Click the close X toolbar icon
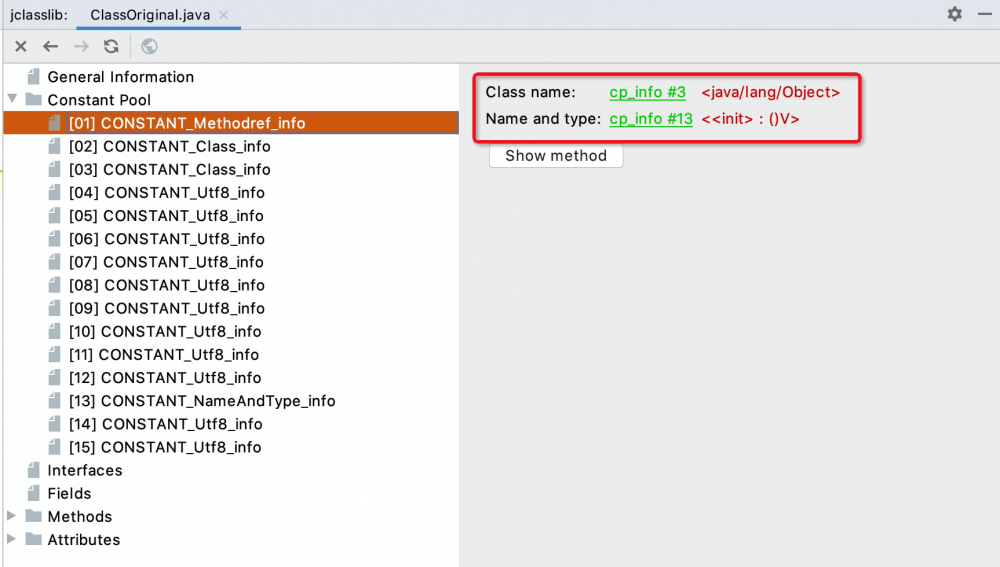 20,46
